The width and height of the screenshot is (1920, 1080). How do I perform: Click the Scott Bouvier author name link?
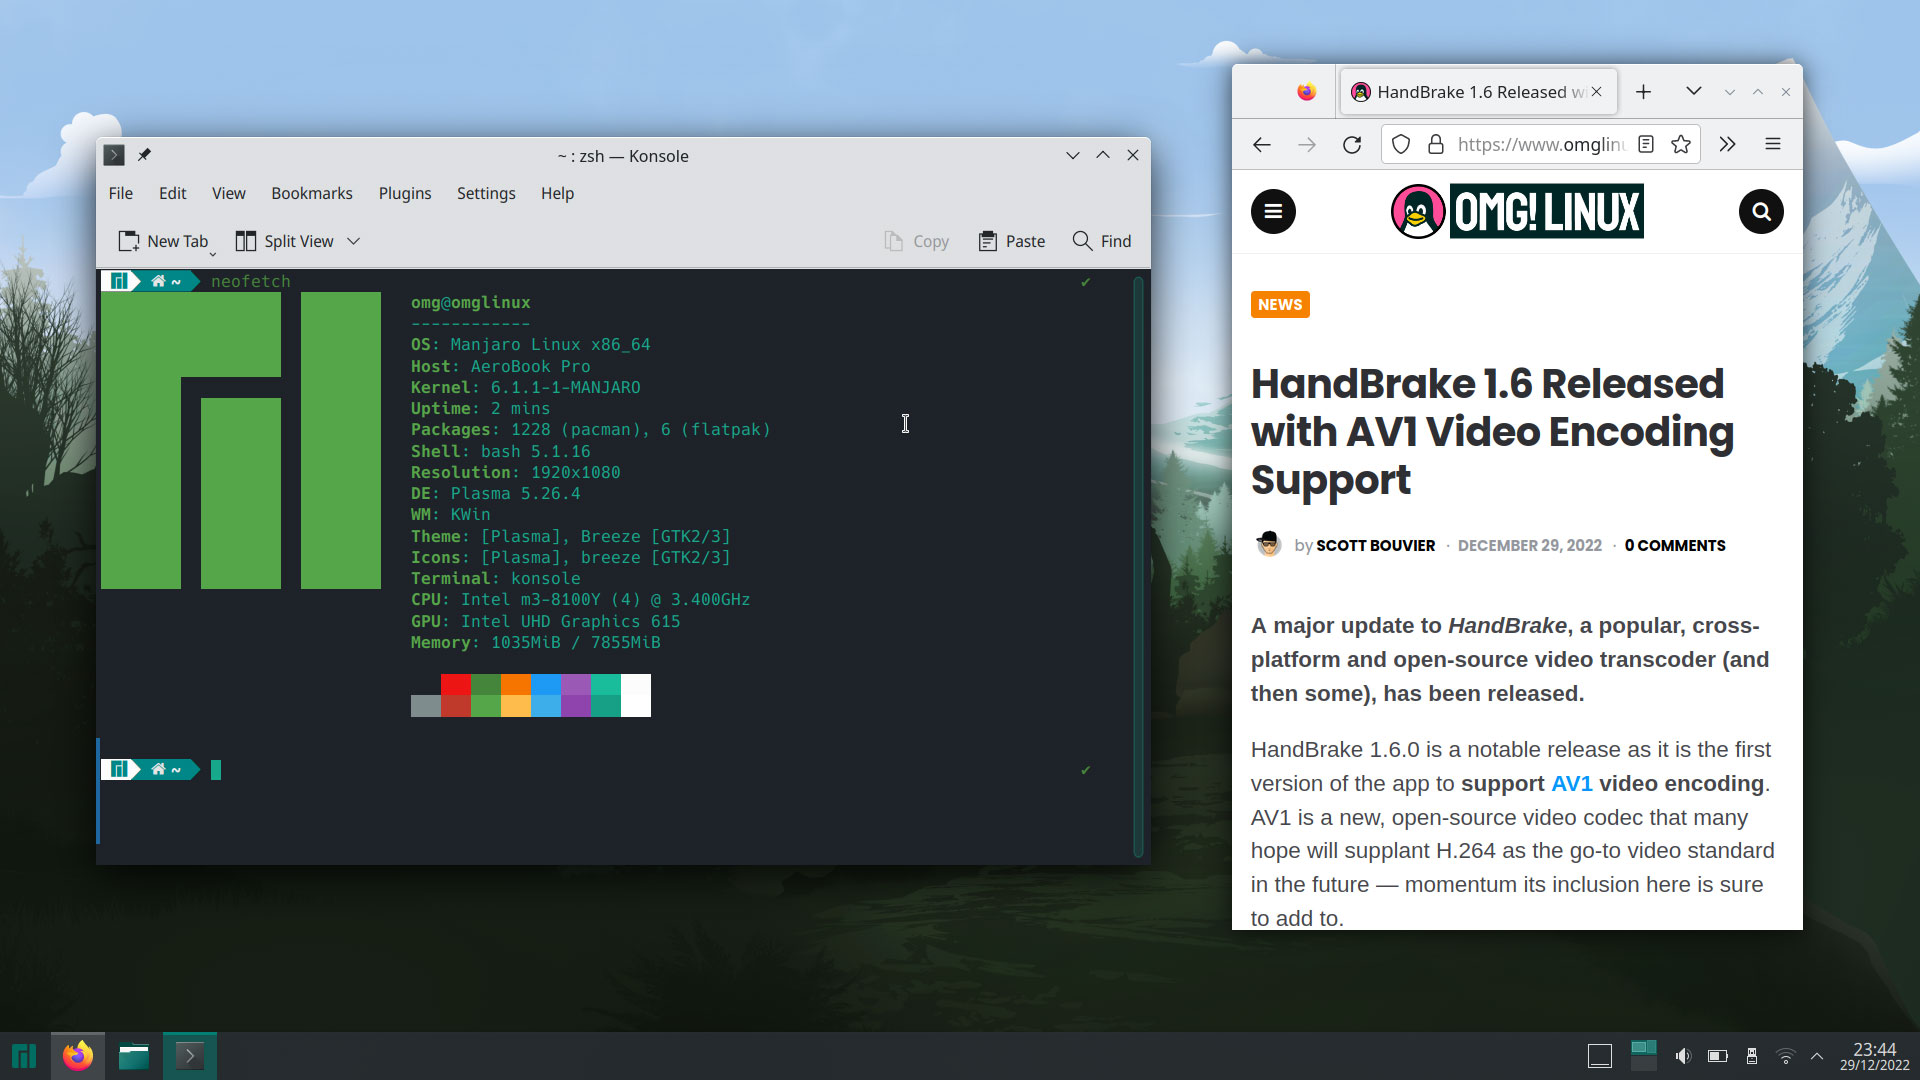pyautogui.click(x=1375, y=545)
